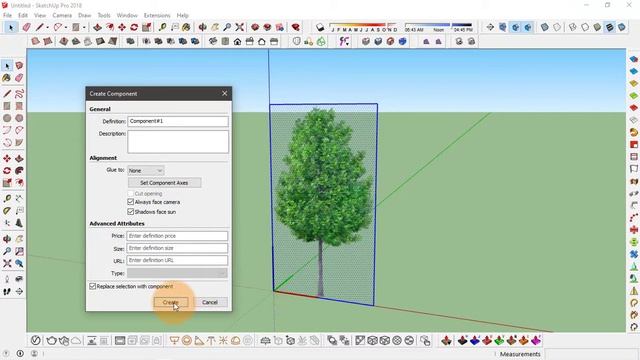Open the Window menu
The width and height of the screenshot is (640, 360).
pos(127,15)
